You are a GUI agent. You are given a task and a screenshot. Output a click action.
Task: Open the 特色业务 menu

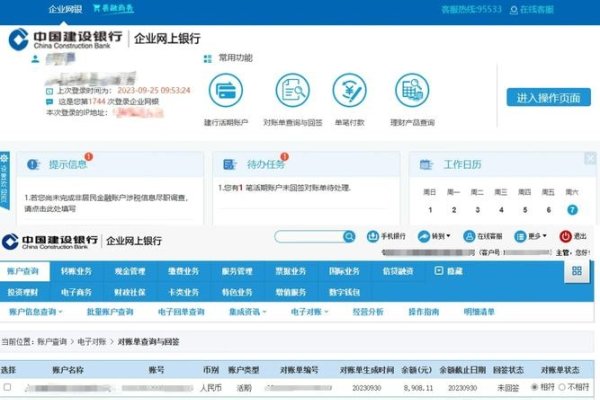(x=237, y=292)
